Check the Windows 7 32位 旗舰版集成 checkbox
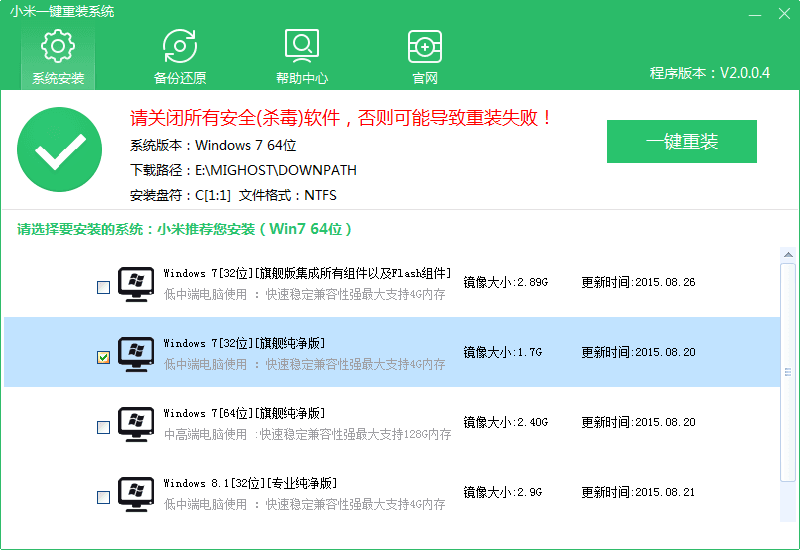Viewport: 800px width, 550px height. coord(103,287)
